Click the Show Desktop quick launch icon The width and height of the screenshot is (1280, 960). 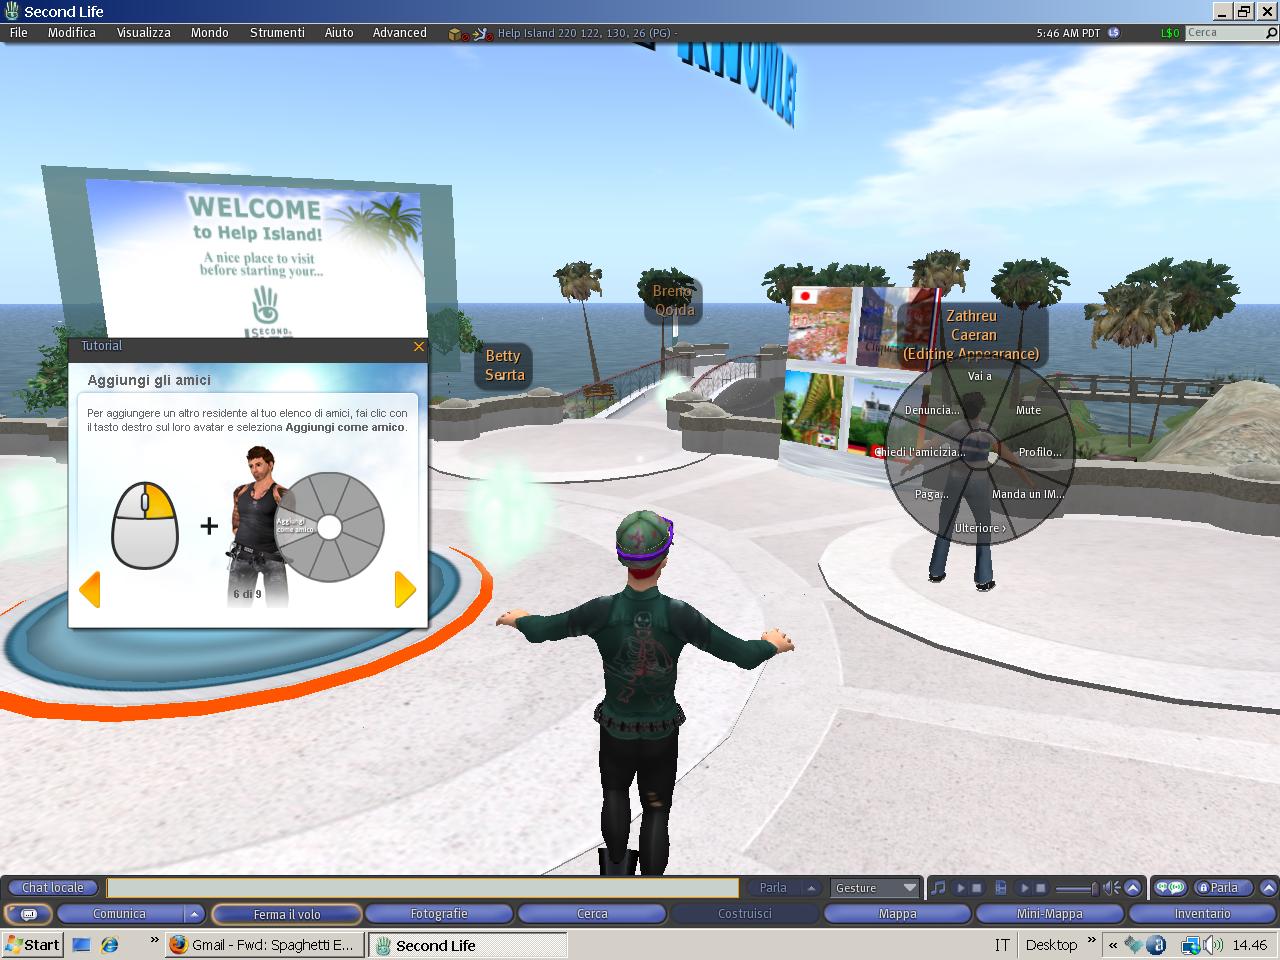pos(82,945)
